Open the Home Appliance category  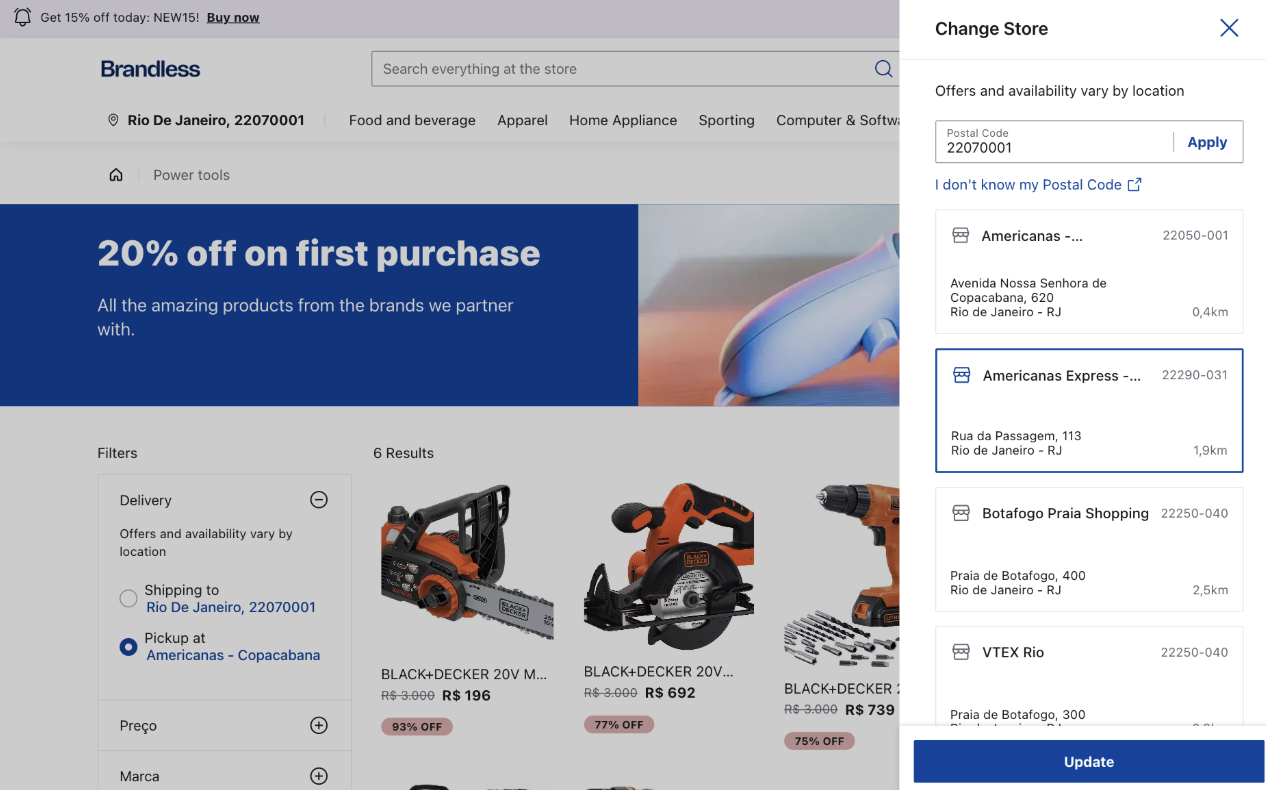point(623,120)
